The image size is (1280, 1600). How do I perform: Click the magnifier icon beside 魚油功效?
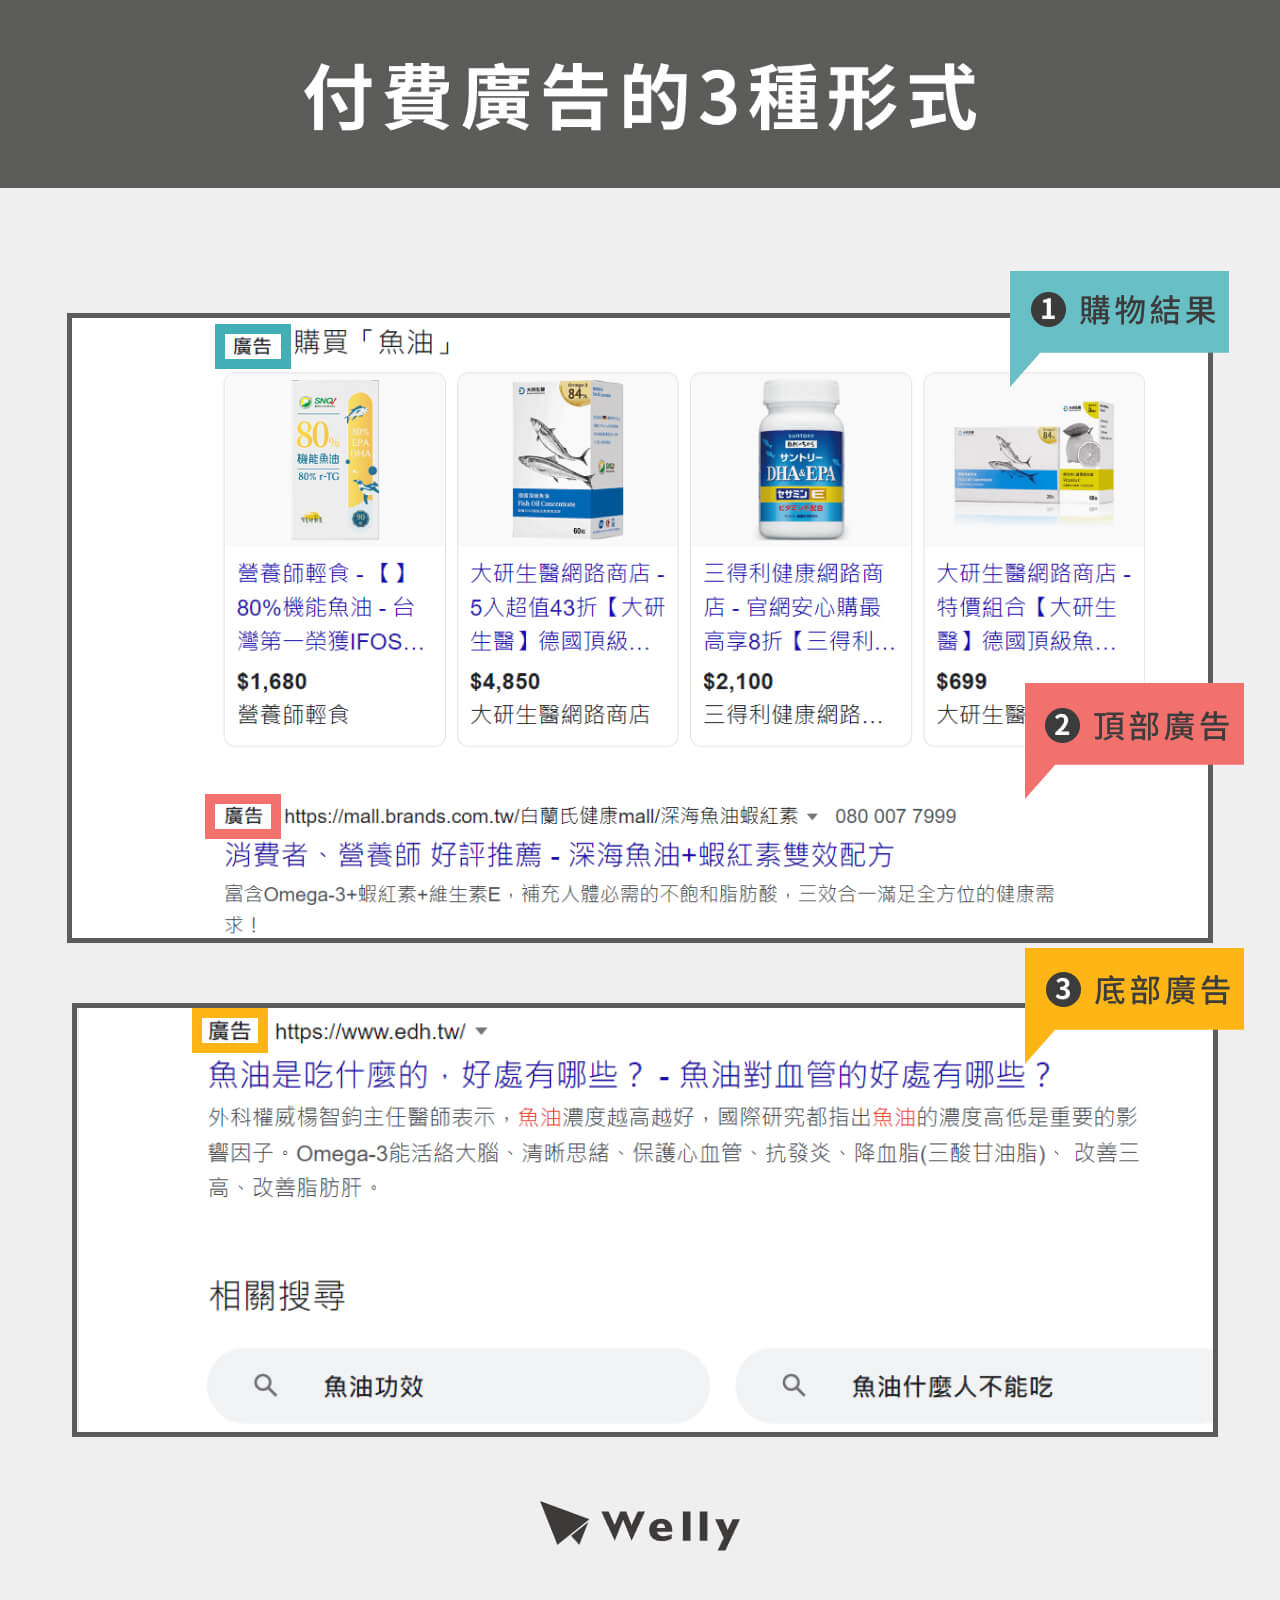[x=265, y=1385]
